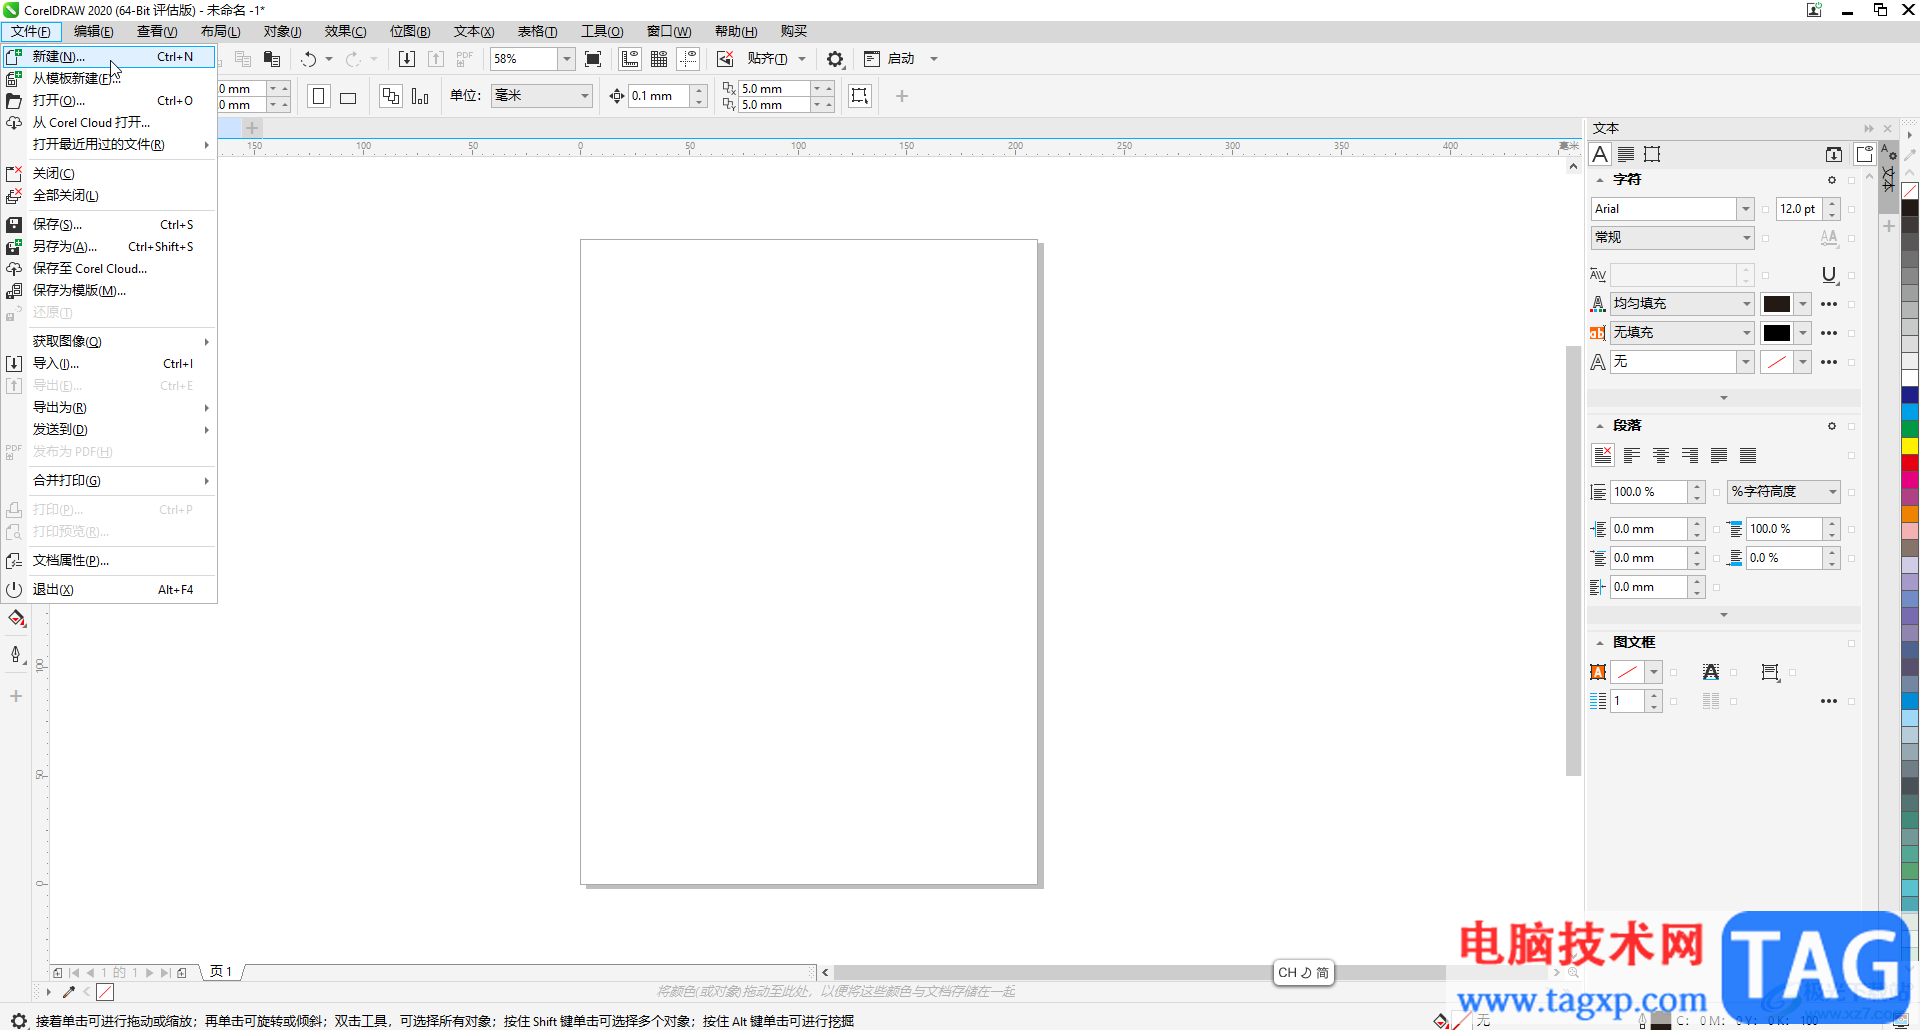Screen dimensions: 1920x1030
Task: Choose full justify alignment icon
Action: pos(1719,455)
